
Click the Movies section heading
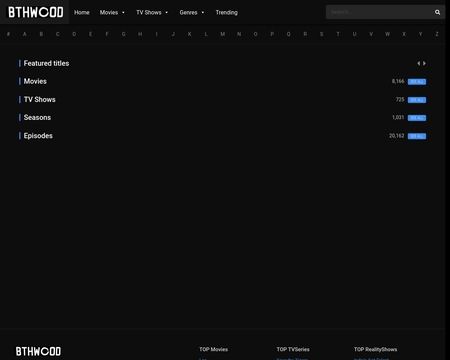pos(35,81)
